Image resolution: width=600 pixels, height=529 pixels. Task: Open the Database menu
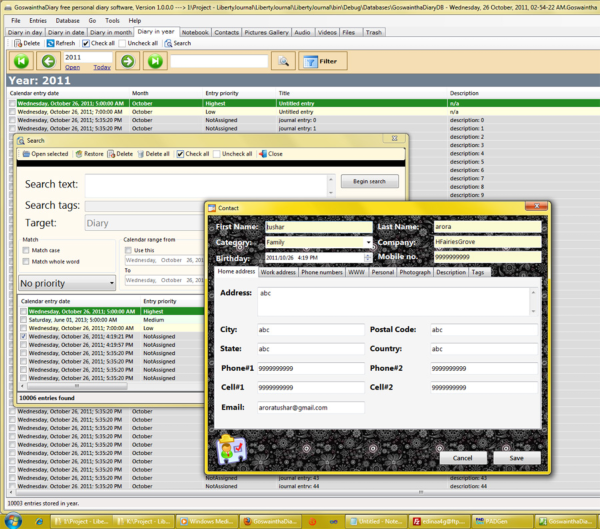coord(68,20)
